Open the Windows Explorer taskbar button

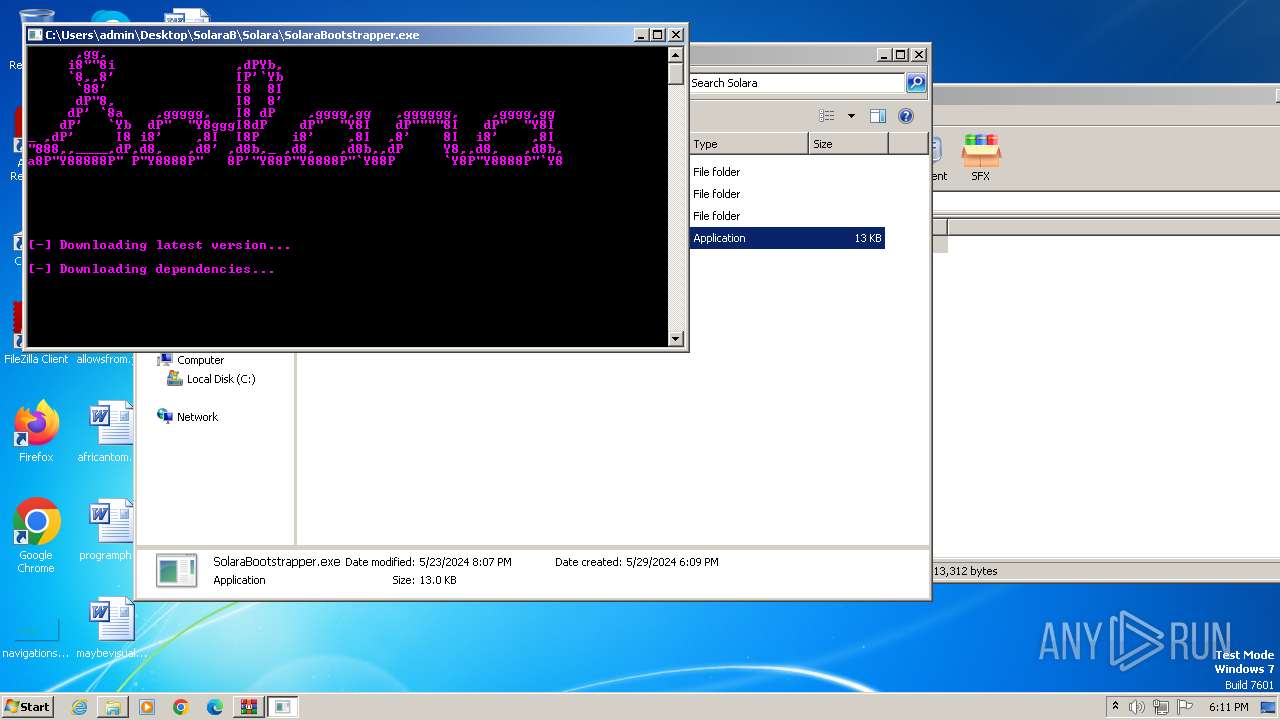point(113,707)
